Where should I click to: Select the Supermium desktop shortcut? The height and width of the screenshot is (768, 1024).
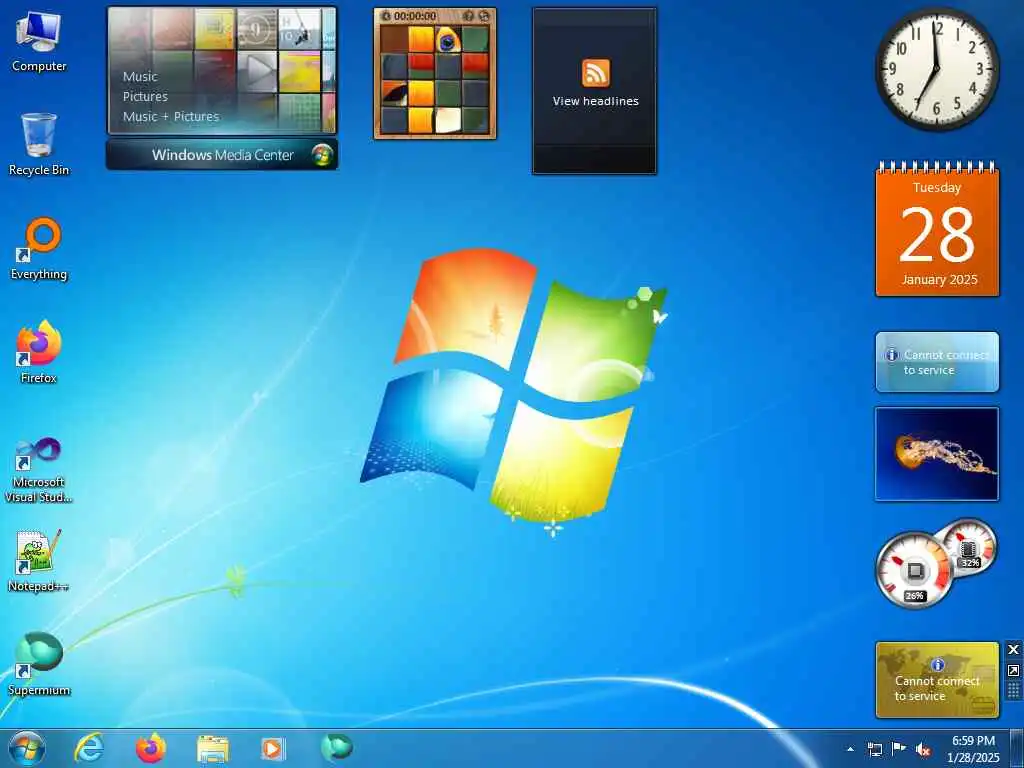(39, 665)
